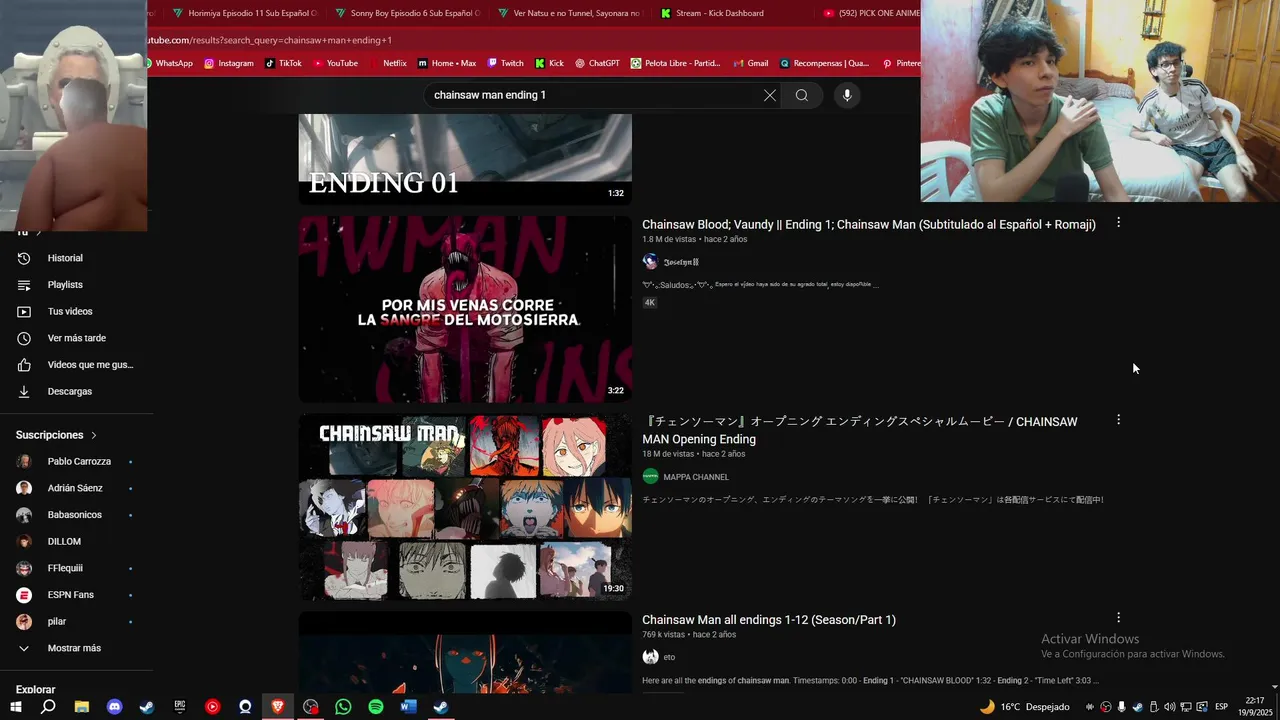
Task: Open options menu for MAPPA Opening Ending video
Action: (x=1118, y=420)
